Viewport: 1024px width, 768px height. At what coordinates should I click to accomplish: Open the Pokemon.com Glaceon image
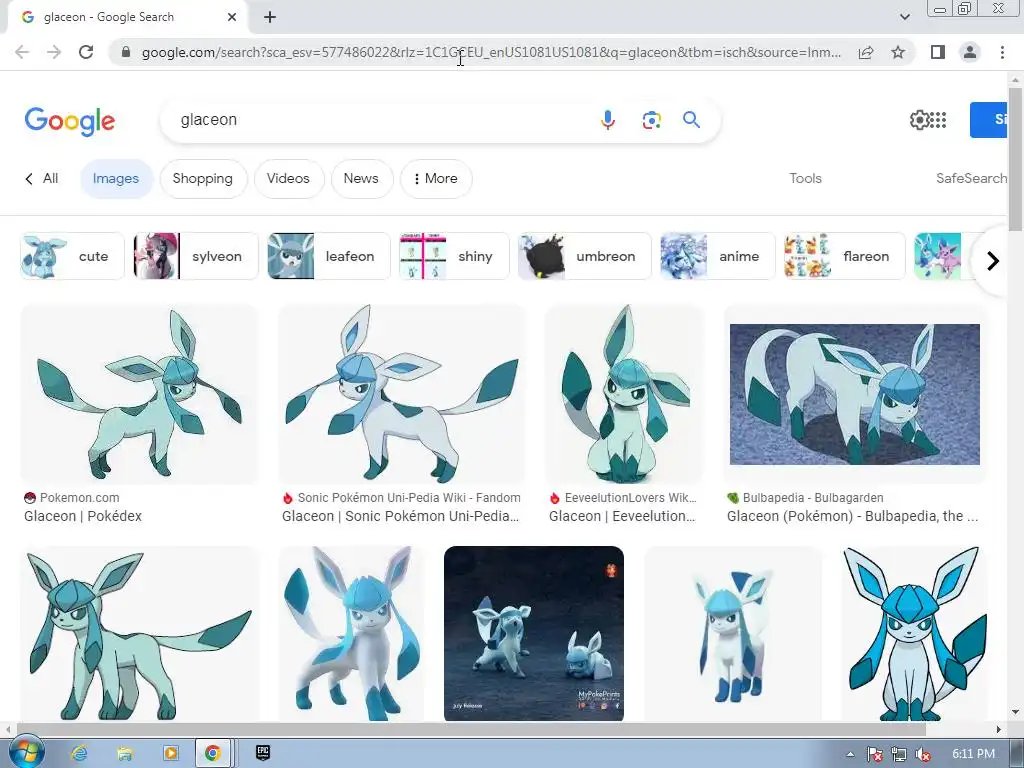(x=139, y=394)
